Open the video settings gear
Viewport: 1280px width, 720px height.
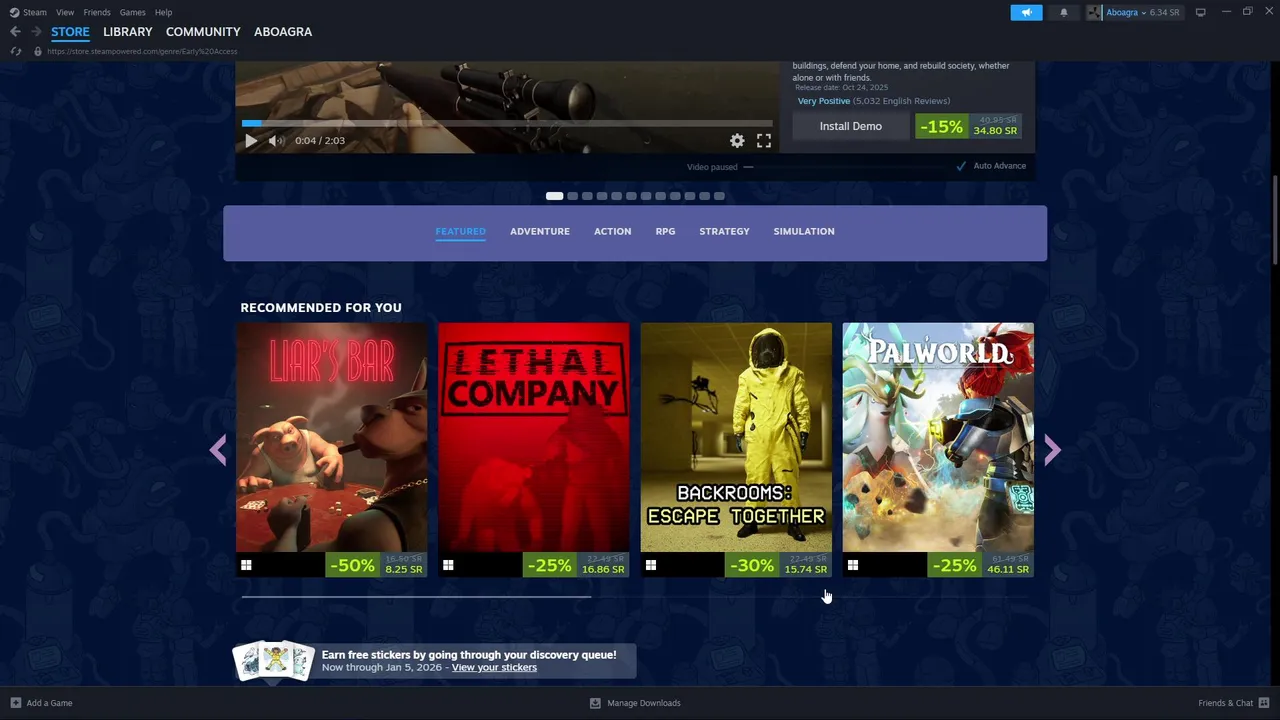click(737, 141)
